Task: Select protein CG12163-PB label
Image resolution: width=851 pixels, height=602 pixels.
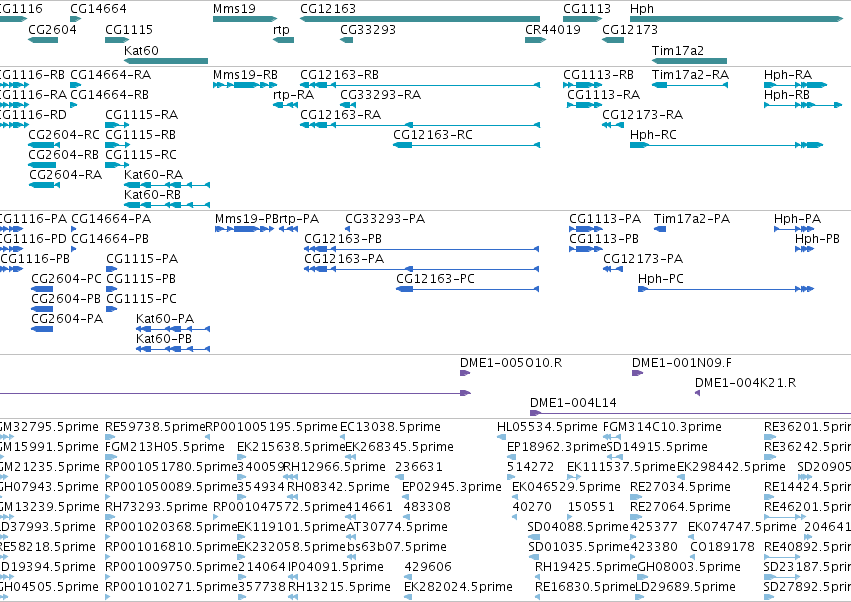Action: coord(342,238)
